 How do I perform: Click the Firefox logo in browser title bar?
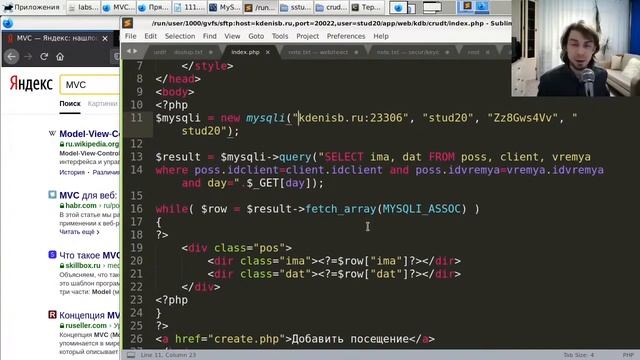coord(8,23)
